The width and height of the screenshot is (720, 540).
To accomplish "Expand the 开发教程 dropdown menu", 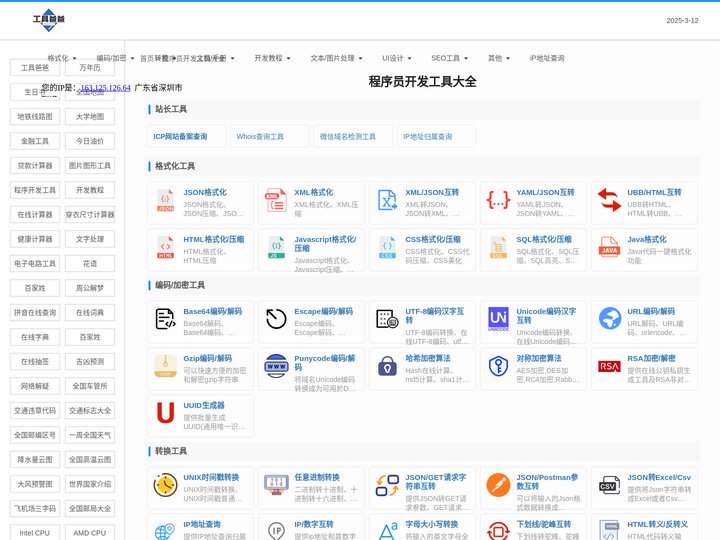I will point(273,58).
